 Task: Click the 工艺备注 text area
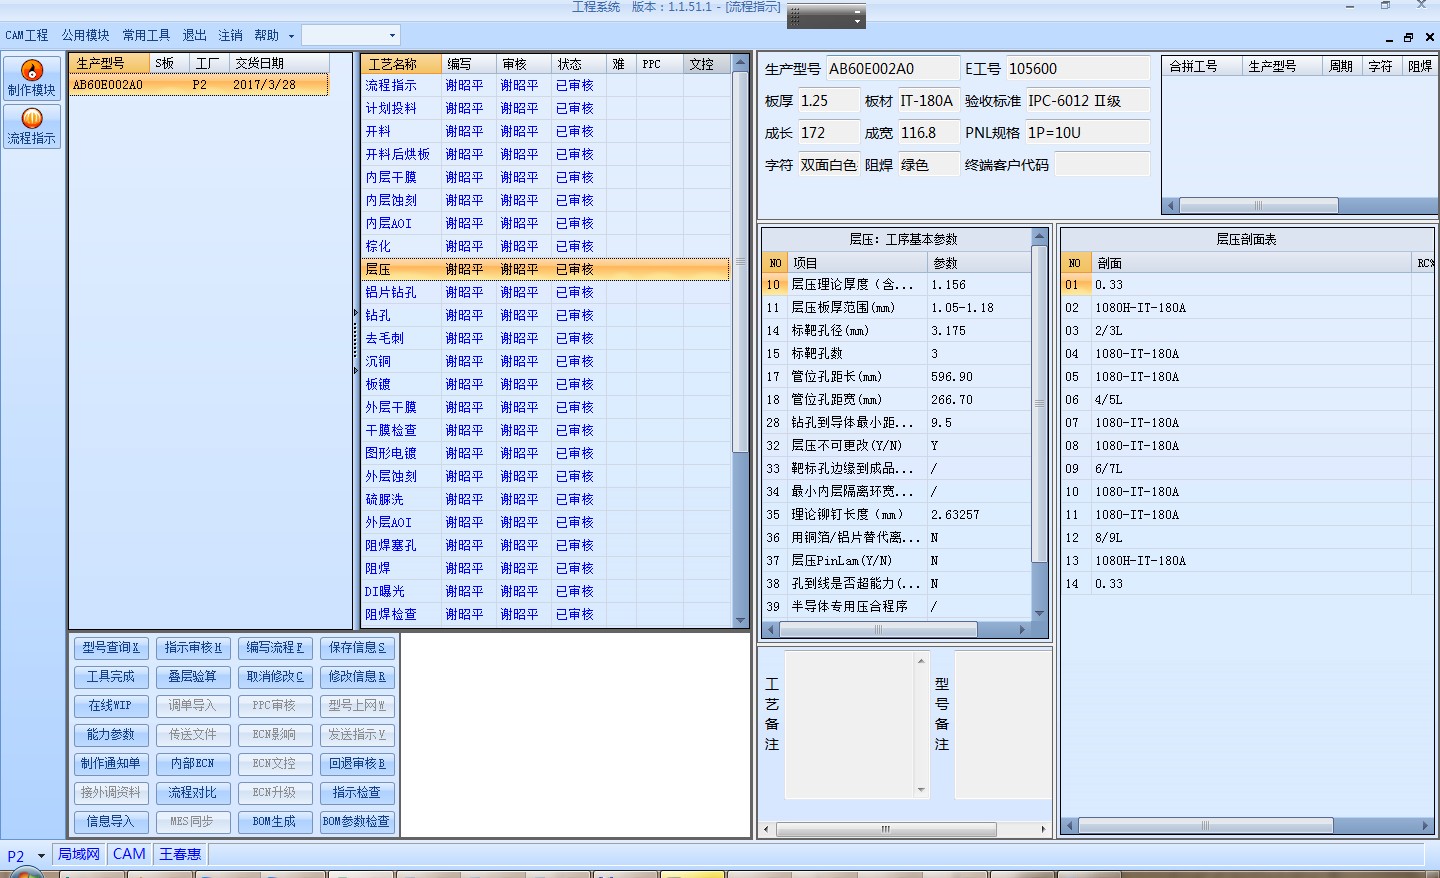point(857,725)
